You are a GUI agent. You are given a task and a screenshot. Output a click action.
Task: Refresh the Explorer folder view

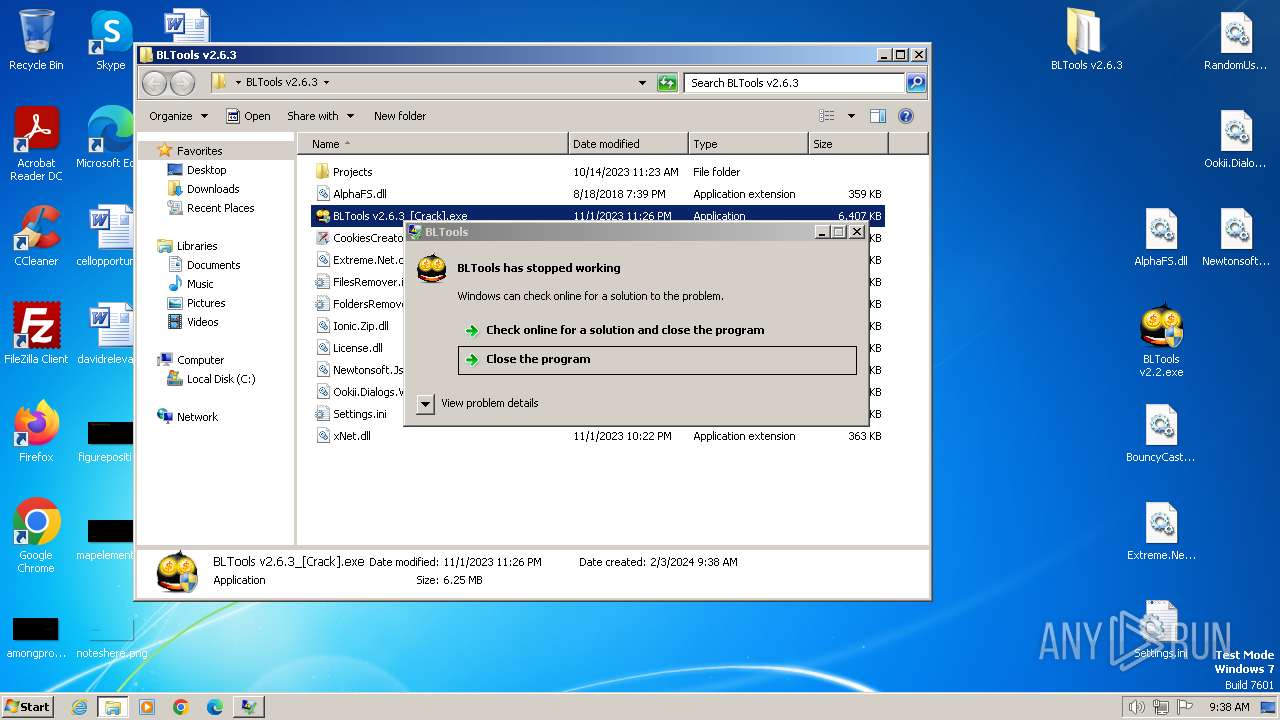[667, 83]
